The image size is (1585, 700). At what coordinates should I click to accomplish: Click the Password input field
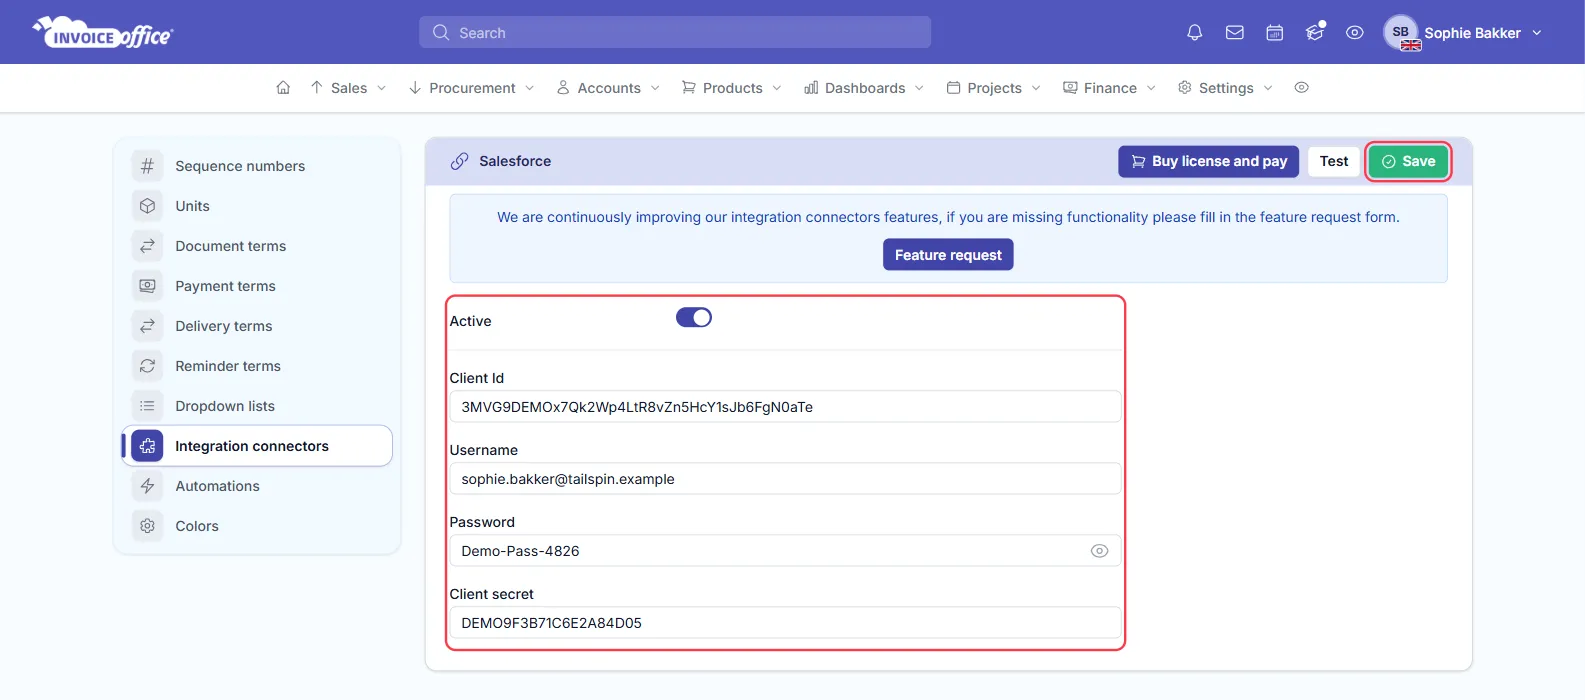[x=785, y=551]
